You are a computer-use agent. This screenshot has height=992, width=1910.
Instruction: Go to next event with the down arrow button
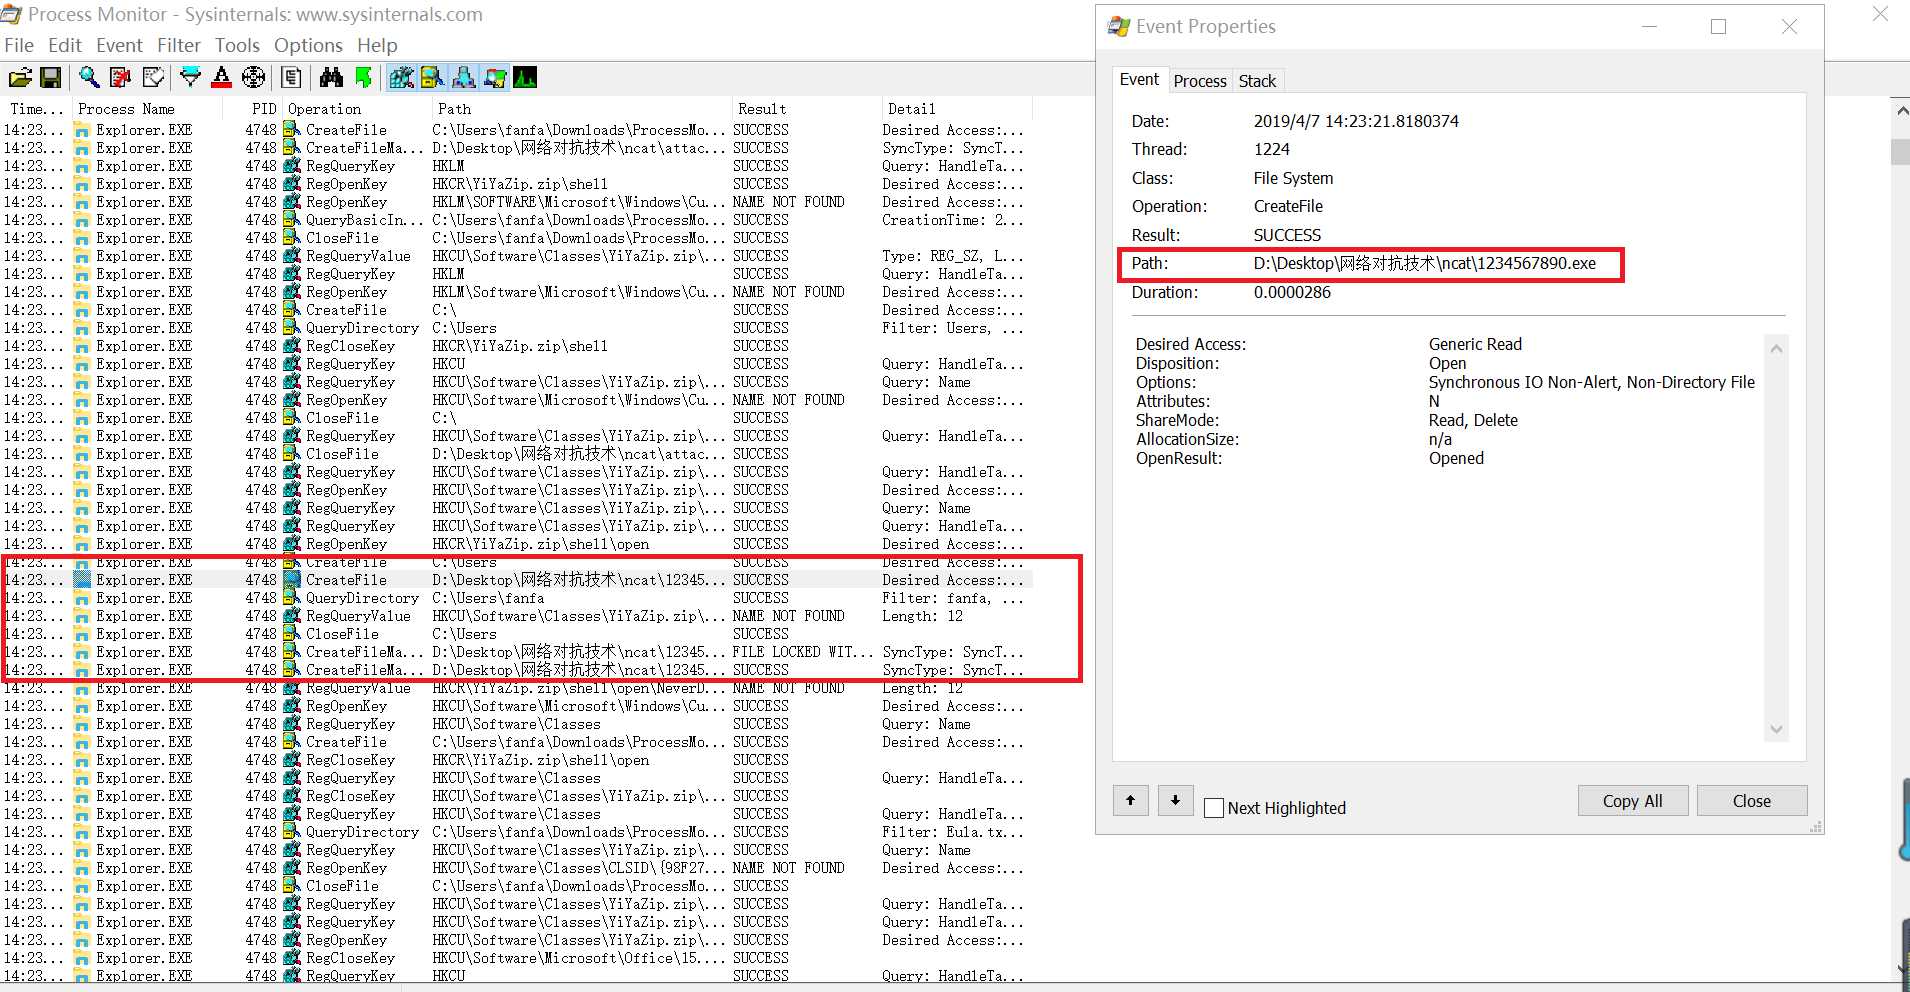tap(1175, 800)
